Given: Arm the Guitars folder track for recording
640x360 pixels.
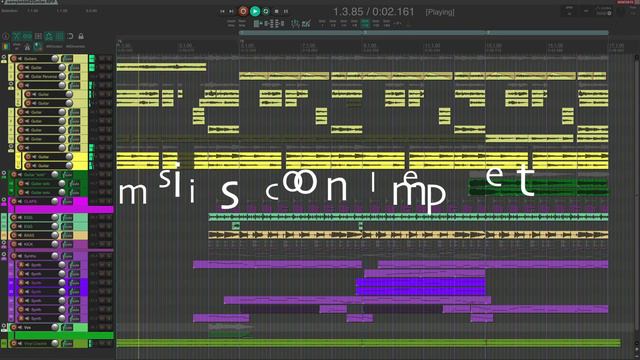Looking at the screenshot, I should click(x=14, y=58).
